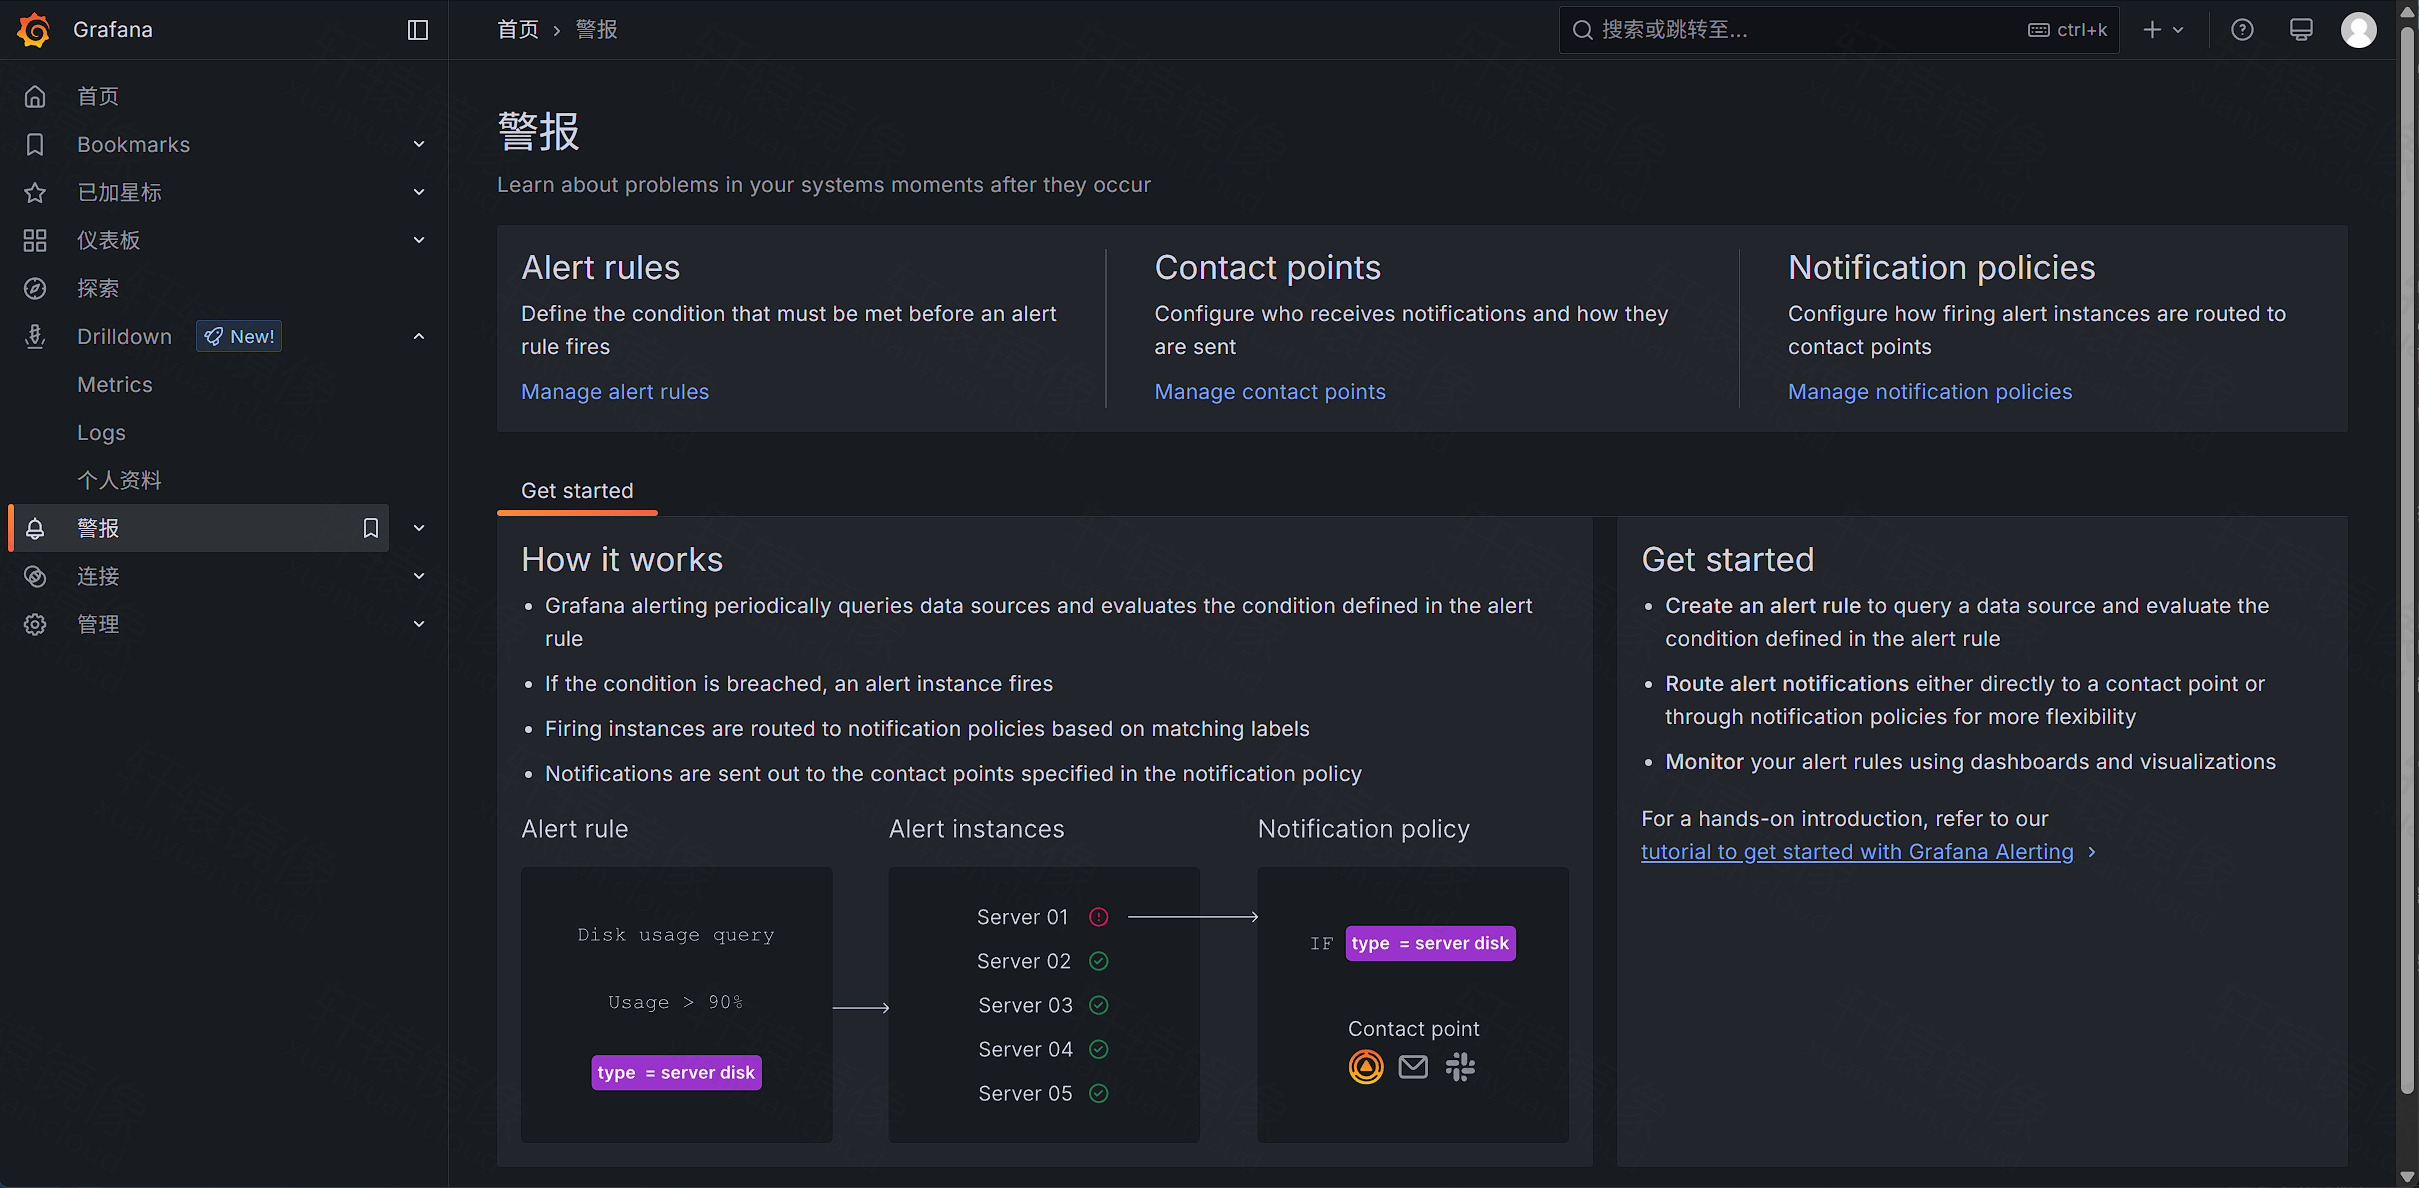Open the Manage contact points link
This screenshot has height=1188, width=2419.
tap(1270, 391)
